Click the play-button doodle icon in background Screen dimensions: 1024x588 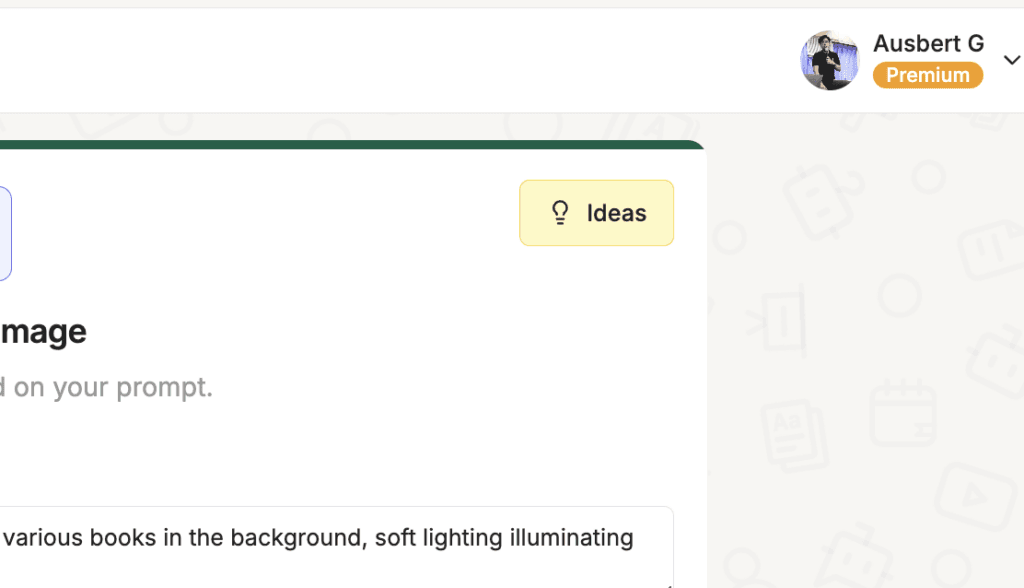pos(974,497)
